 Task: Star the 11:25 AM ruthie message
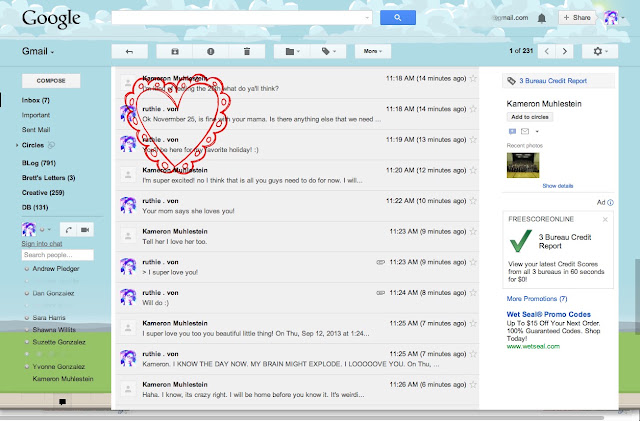click(473, 354)
